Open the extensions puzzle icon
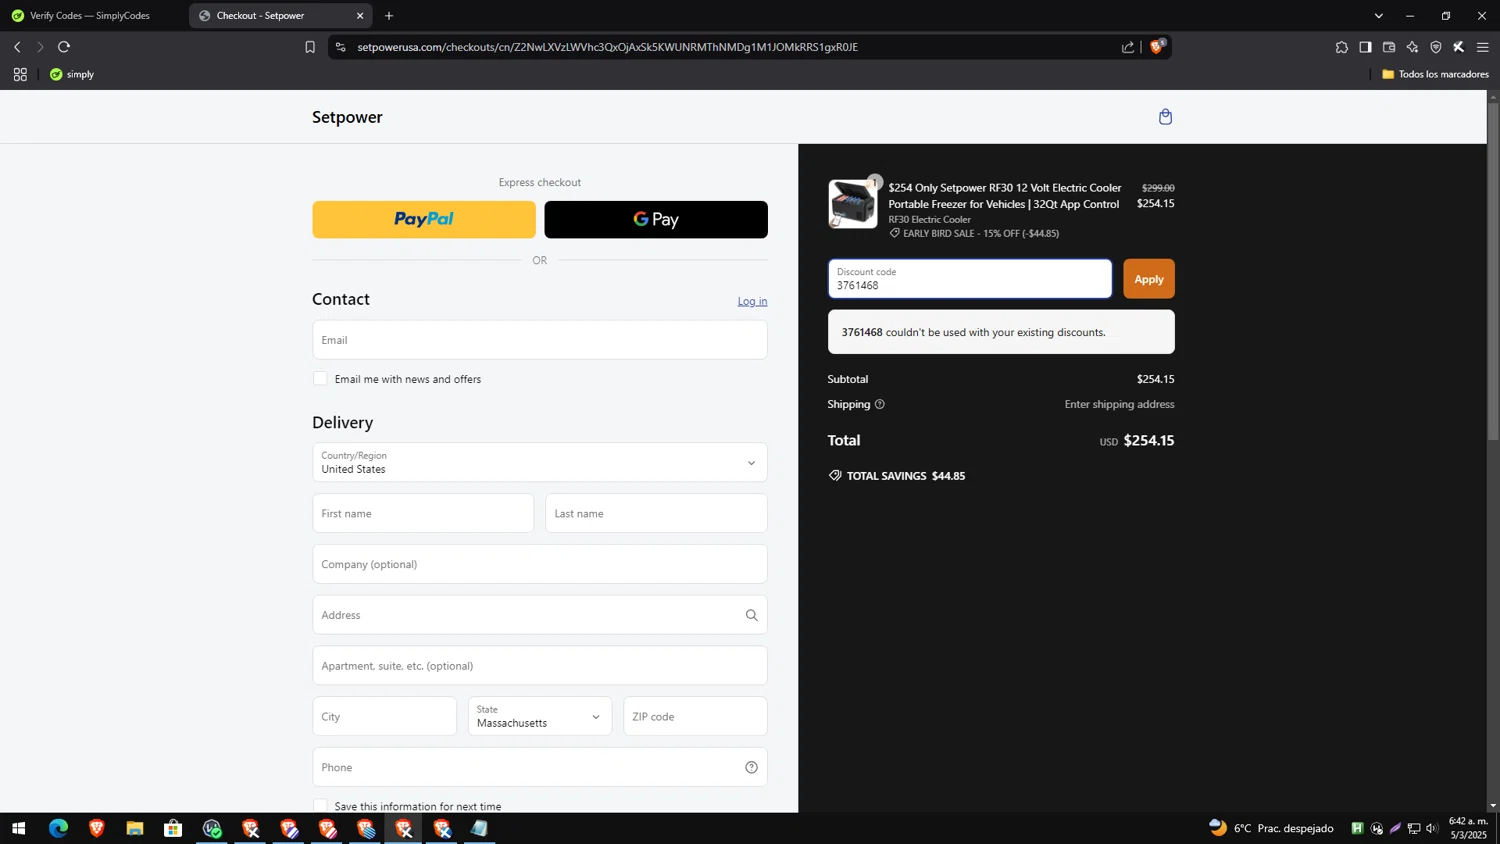1500x844 pixels. [1342, 47]
